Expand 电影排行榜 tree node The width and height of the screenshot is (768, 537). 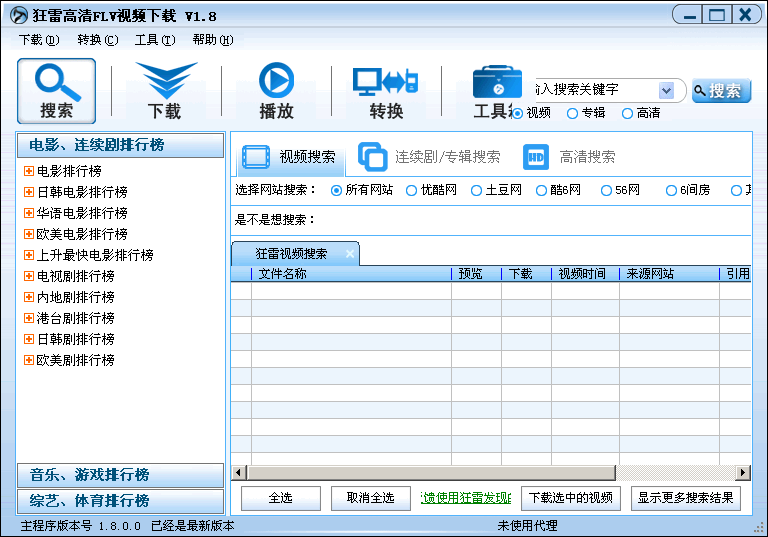(29, 171)
